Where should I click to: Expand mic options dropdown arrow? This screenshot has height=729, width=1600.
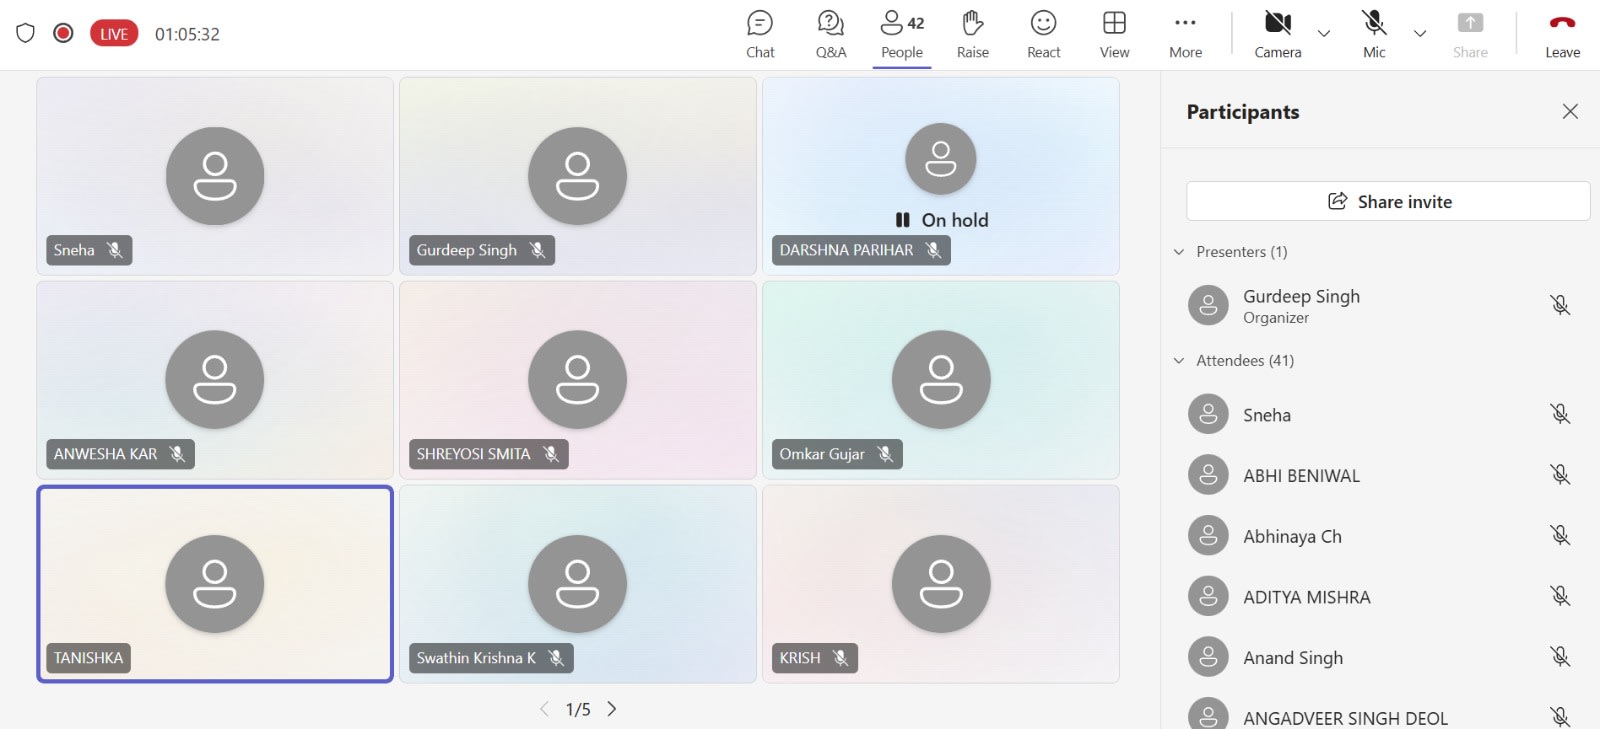pos(1420,34)
